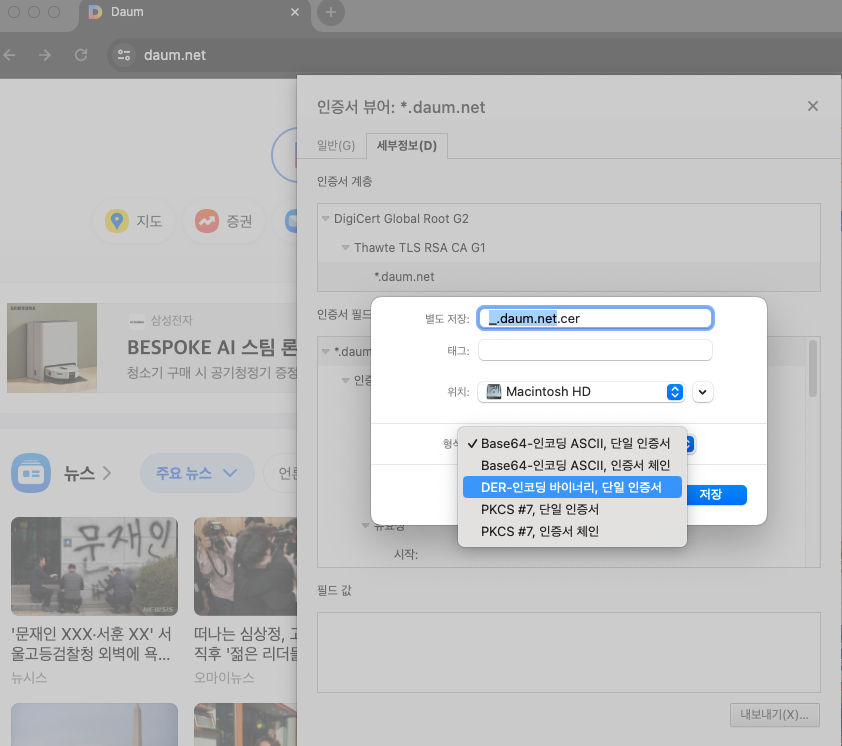Edit the 별도 저장 filename field
Image resolution: width=842 pixels, height=746 pixels.
point(595,318)
